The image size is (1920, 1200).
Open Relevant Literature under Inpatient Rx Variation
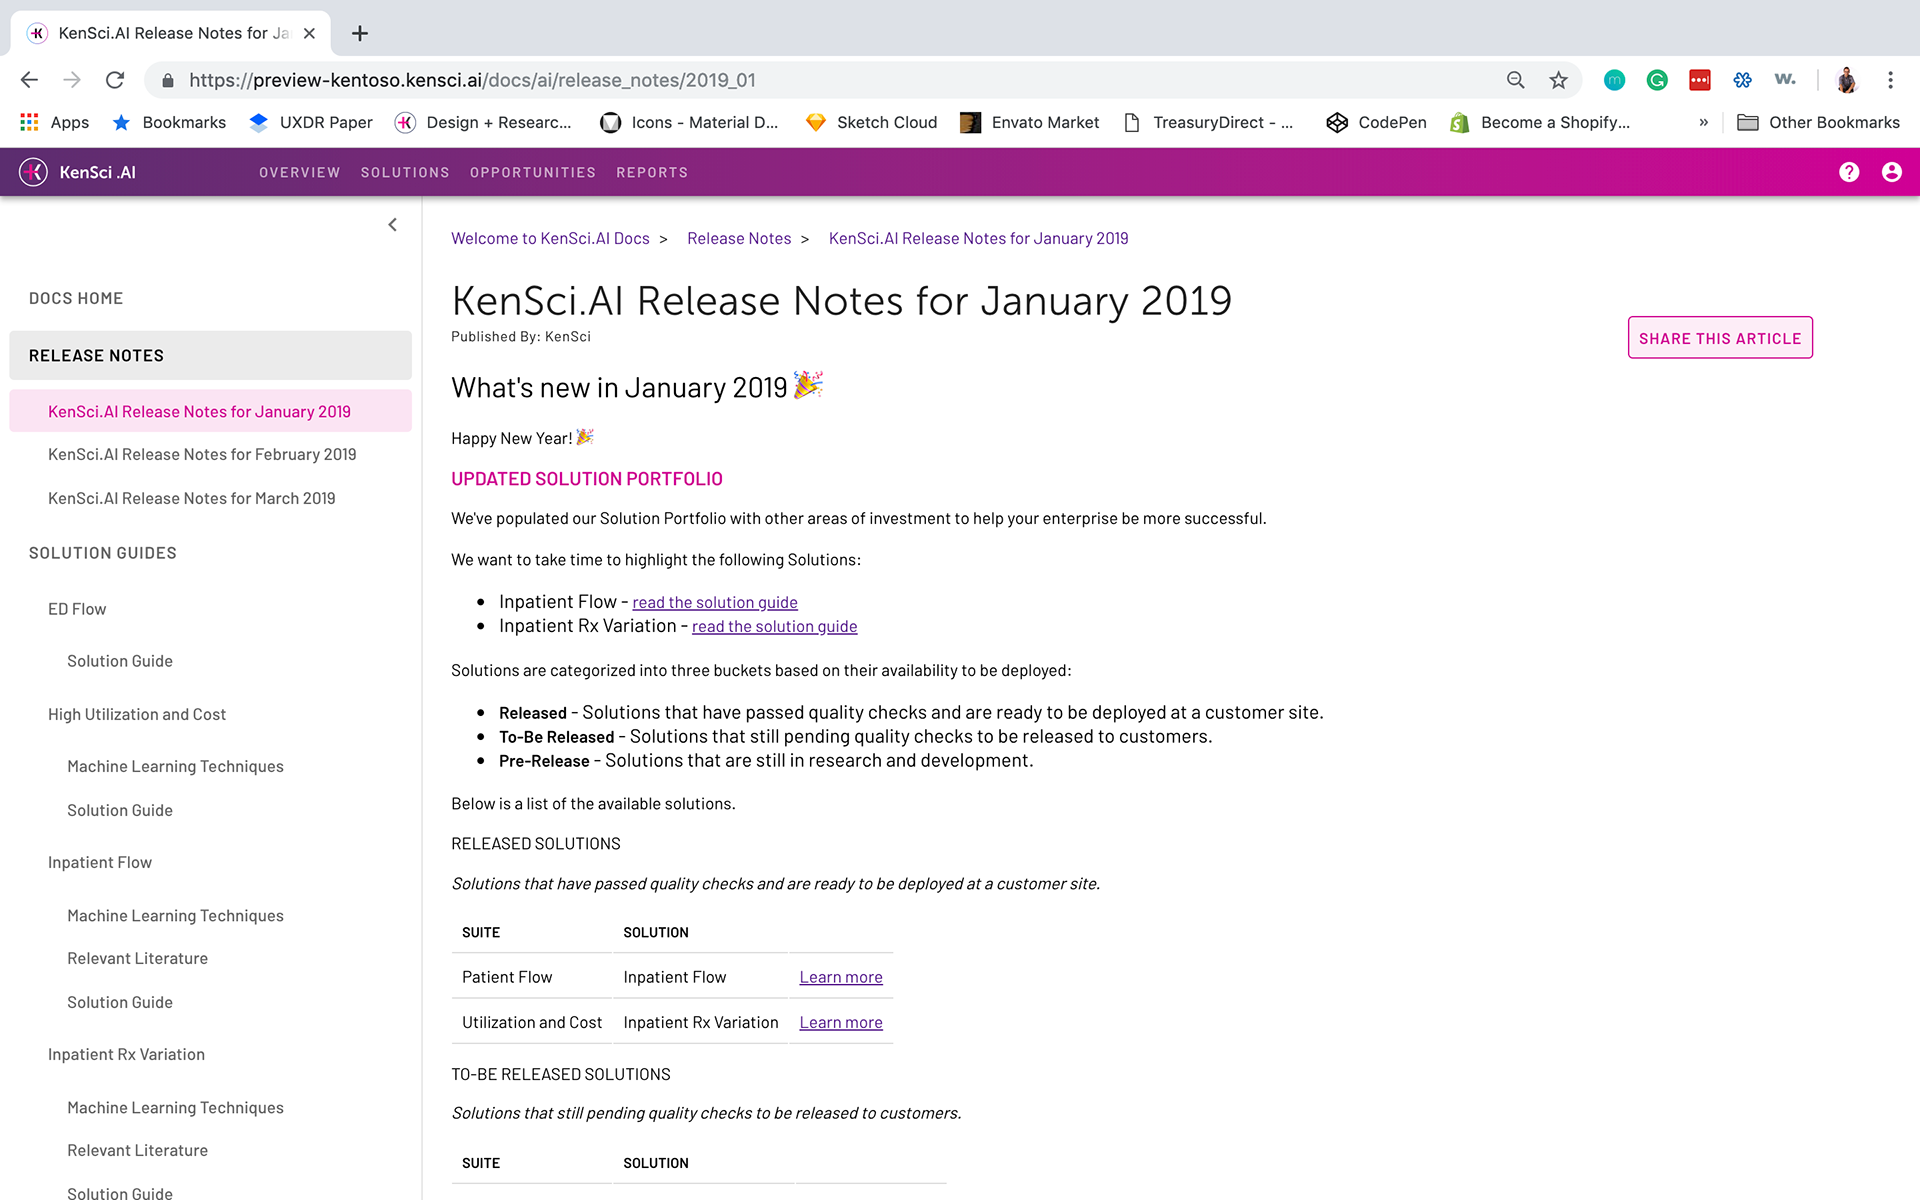click(138, 1150)
